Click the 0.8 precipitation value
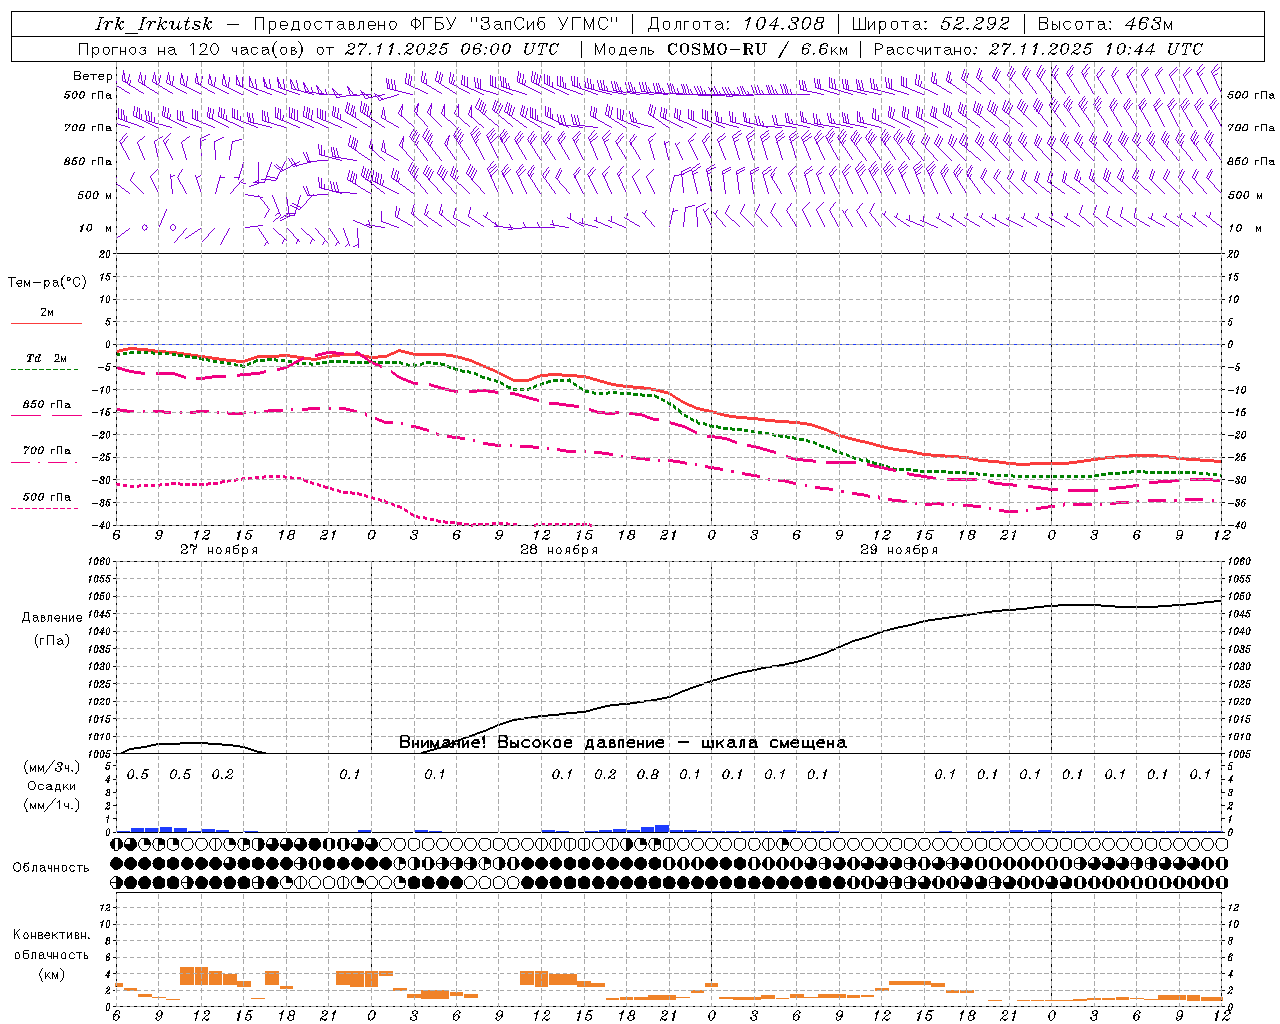 click(x=648, y=774)
